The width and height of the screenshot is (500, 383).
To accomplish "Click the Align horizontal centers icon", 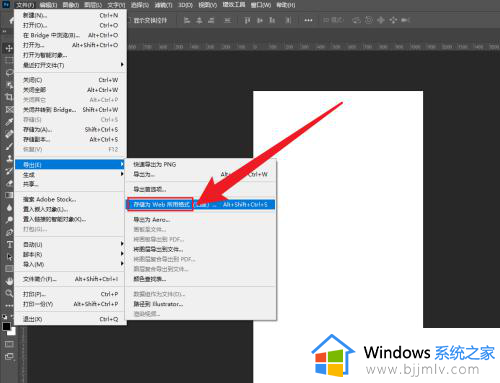I will [x=199, y=21].
